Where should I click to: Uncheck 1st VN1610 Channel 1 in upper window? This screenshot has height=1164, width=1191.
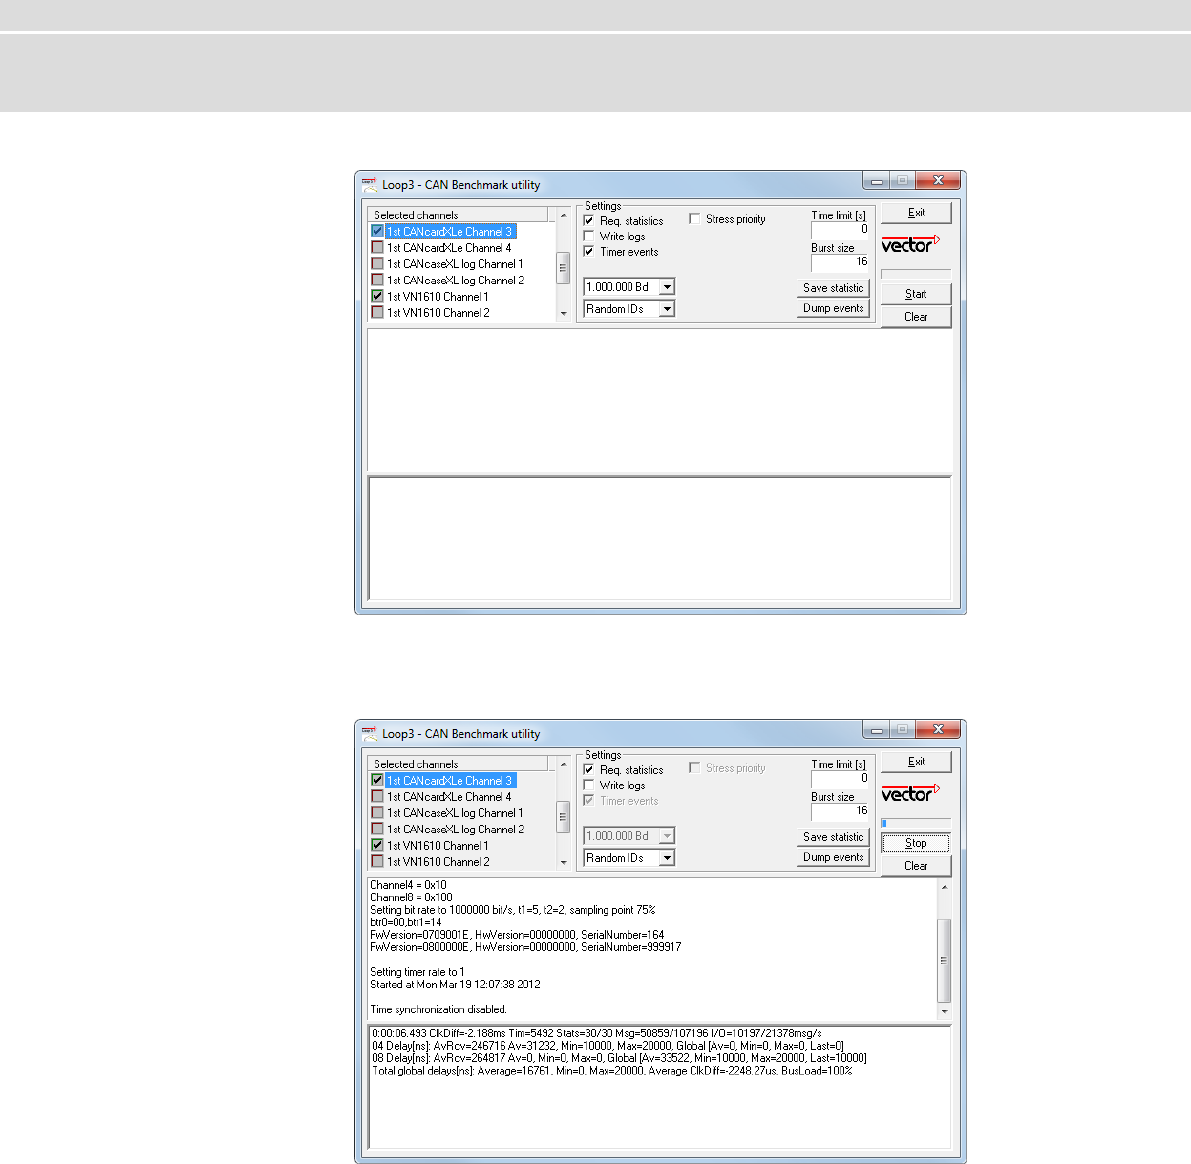(377, 296)
